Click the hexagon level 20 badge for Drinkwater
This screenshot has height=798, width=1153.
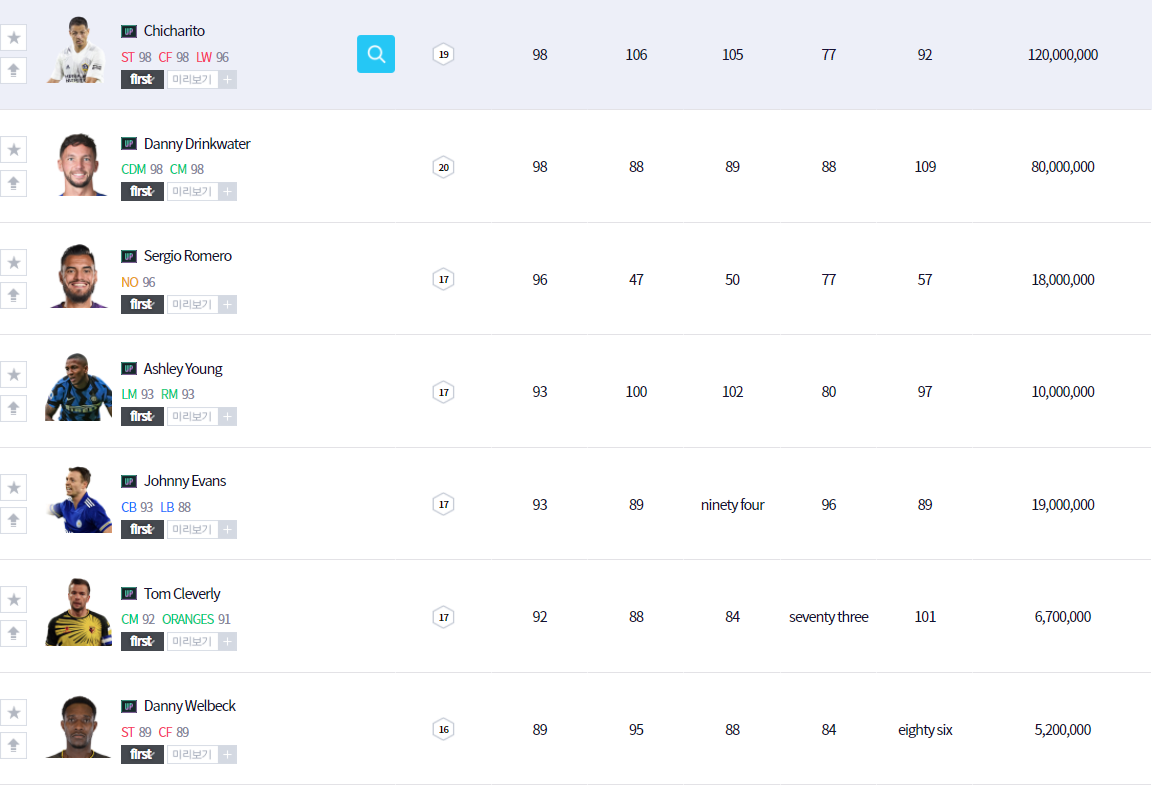pos(443,167)
